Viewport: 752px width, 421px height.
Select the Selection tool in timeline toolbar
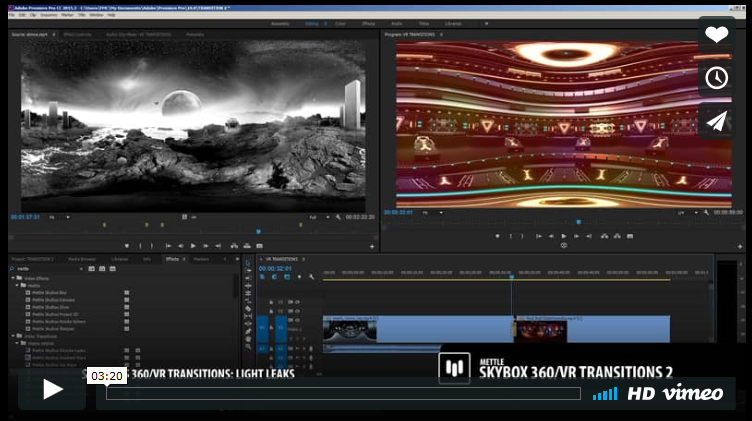248,263
